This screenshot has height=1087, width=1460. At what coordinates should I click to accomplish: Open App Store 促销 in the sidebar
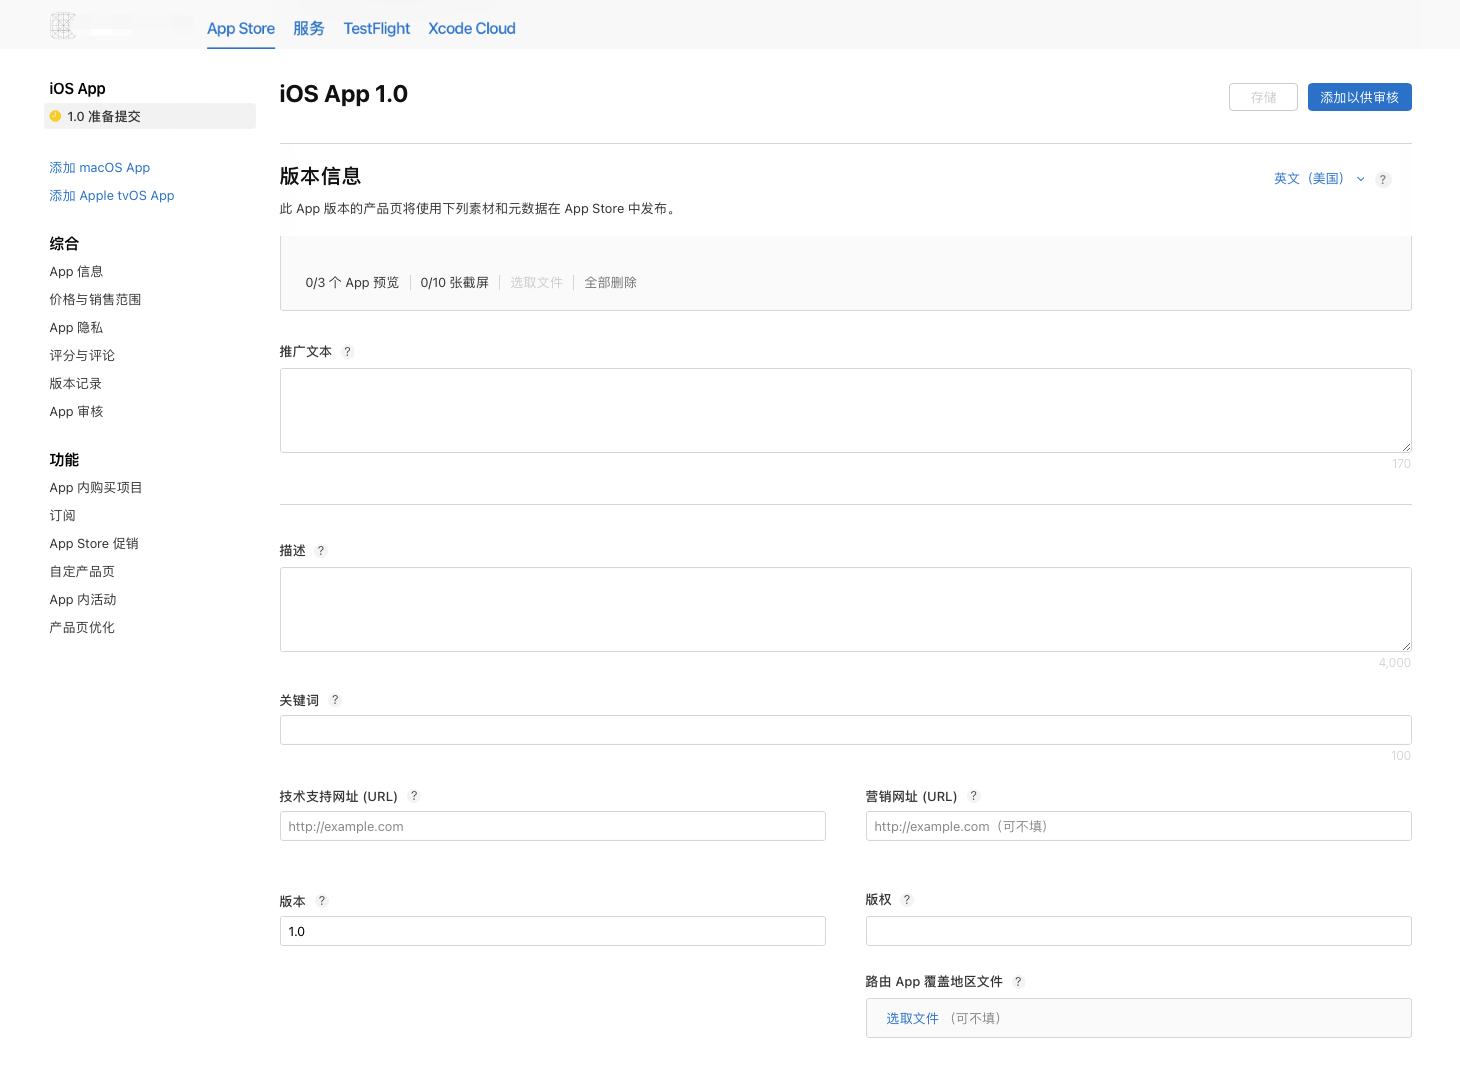[94, 544]
